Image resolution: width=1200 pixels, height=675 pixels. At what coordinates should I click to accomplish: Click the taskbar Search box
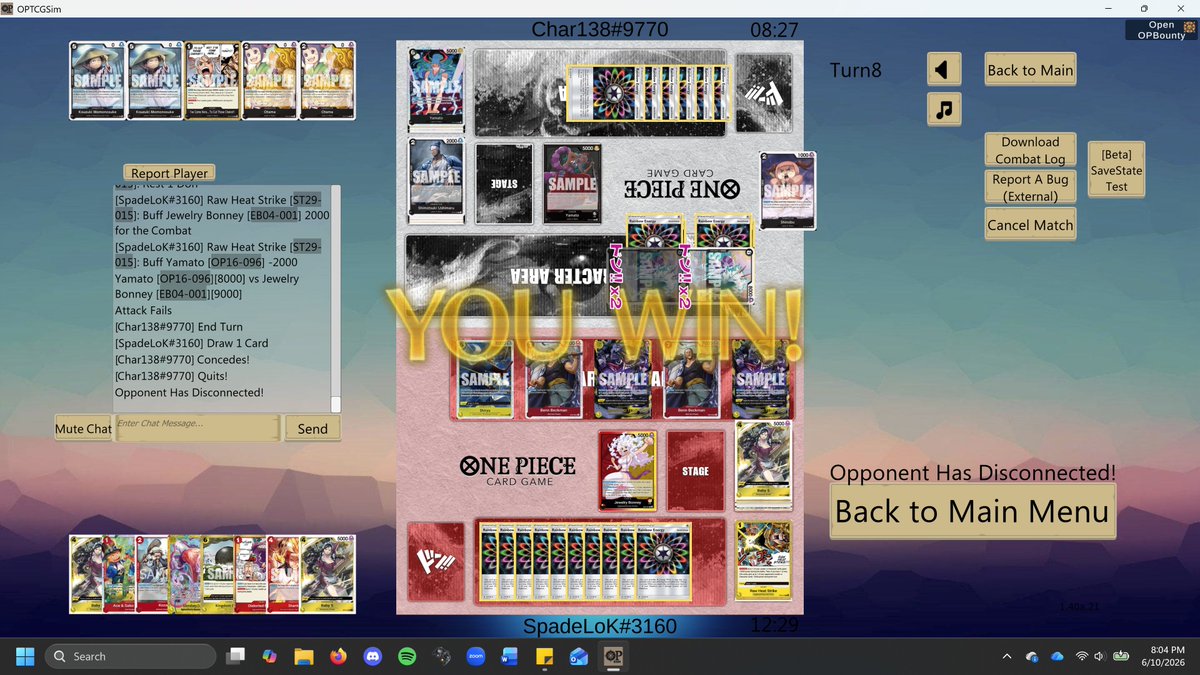click(131, 656)
